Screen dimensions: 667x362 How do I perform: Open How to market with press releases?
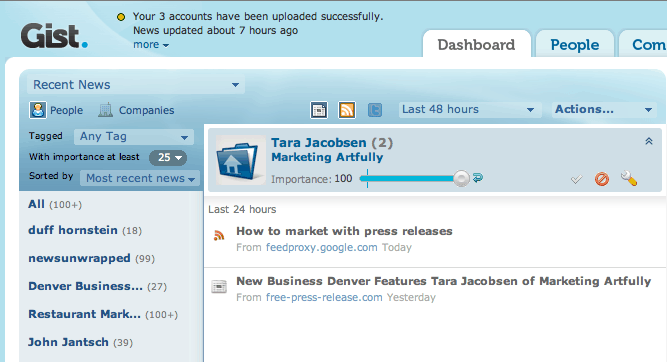pyautogui.click(x=344, y=231)
